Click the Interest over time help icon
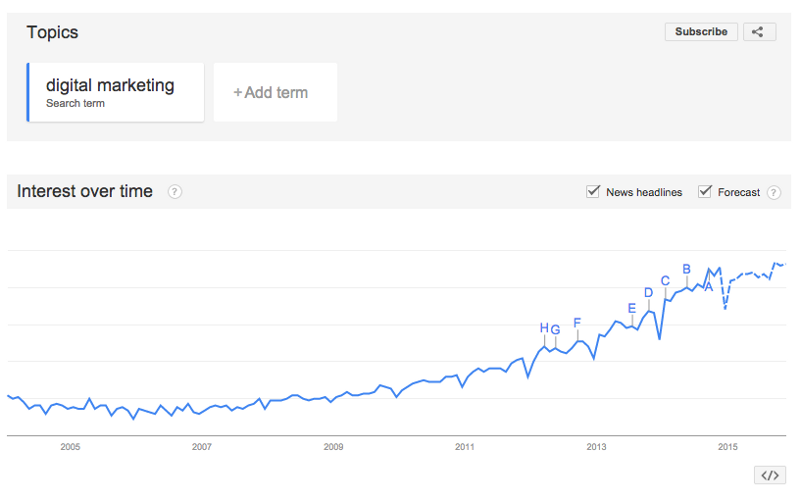This screenshot has width=800, height=501. point(175,192)
